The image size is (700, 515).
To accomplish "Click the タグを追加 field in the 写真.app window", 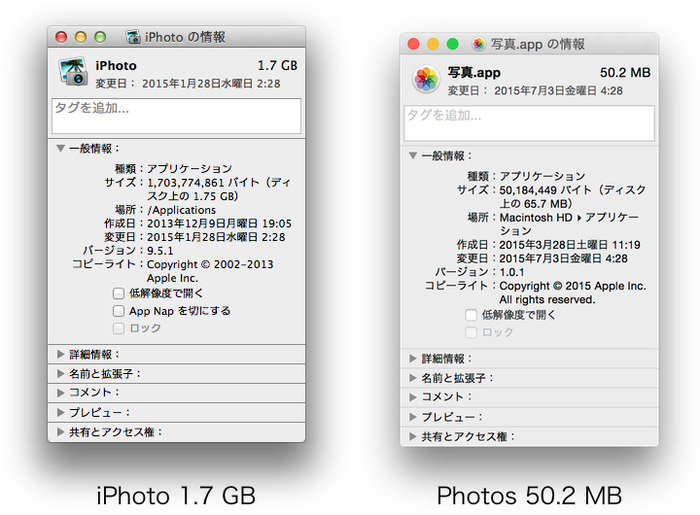I will [529, 123].
